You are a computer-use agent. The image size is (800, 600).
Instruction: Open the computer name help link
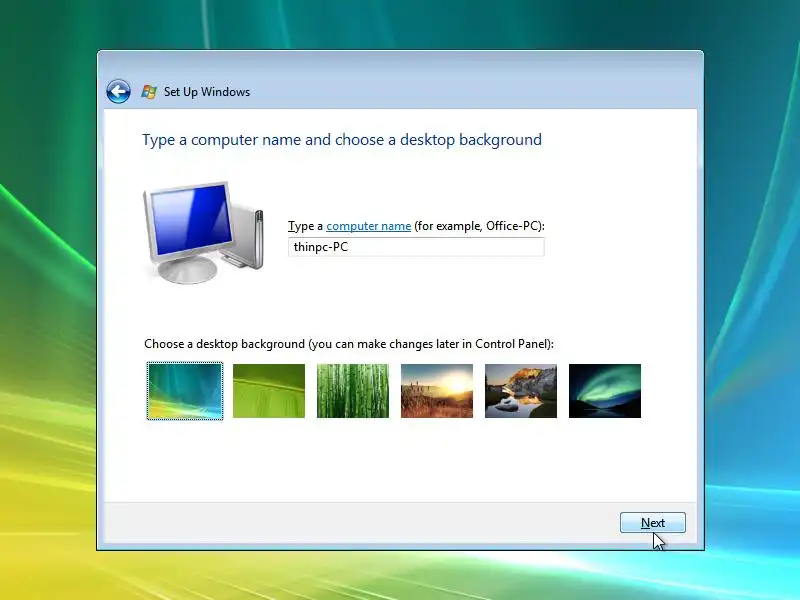(368, 226)
